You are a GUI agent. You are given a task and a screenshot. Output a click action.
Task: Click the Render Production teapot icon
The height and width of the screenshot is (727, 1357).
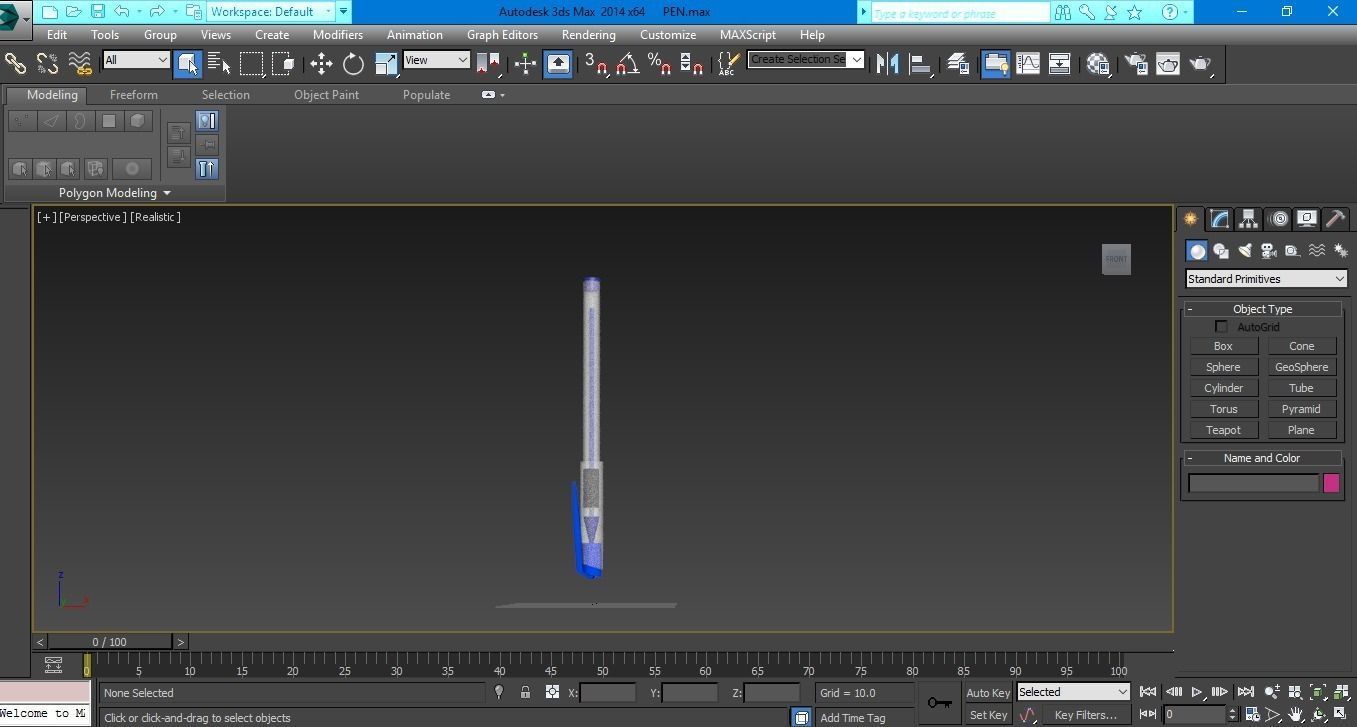1200,64
